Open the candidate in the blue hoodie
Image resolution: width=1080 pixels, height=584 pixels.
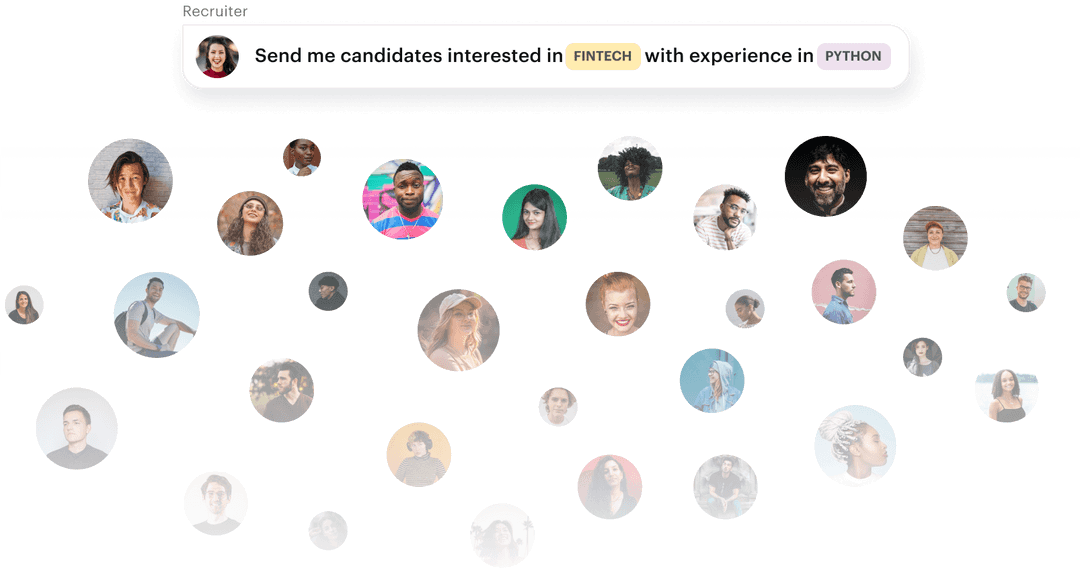712,382
